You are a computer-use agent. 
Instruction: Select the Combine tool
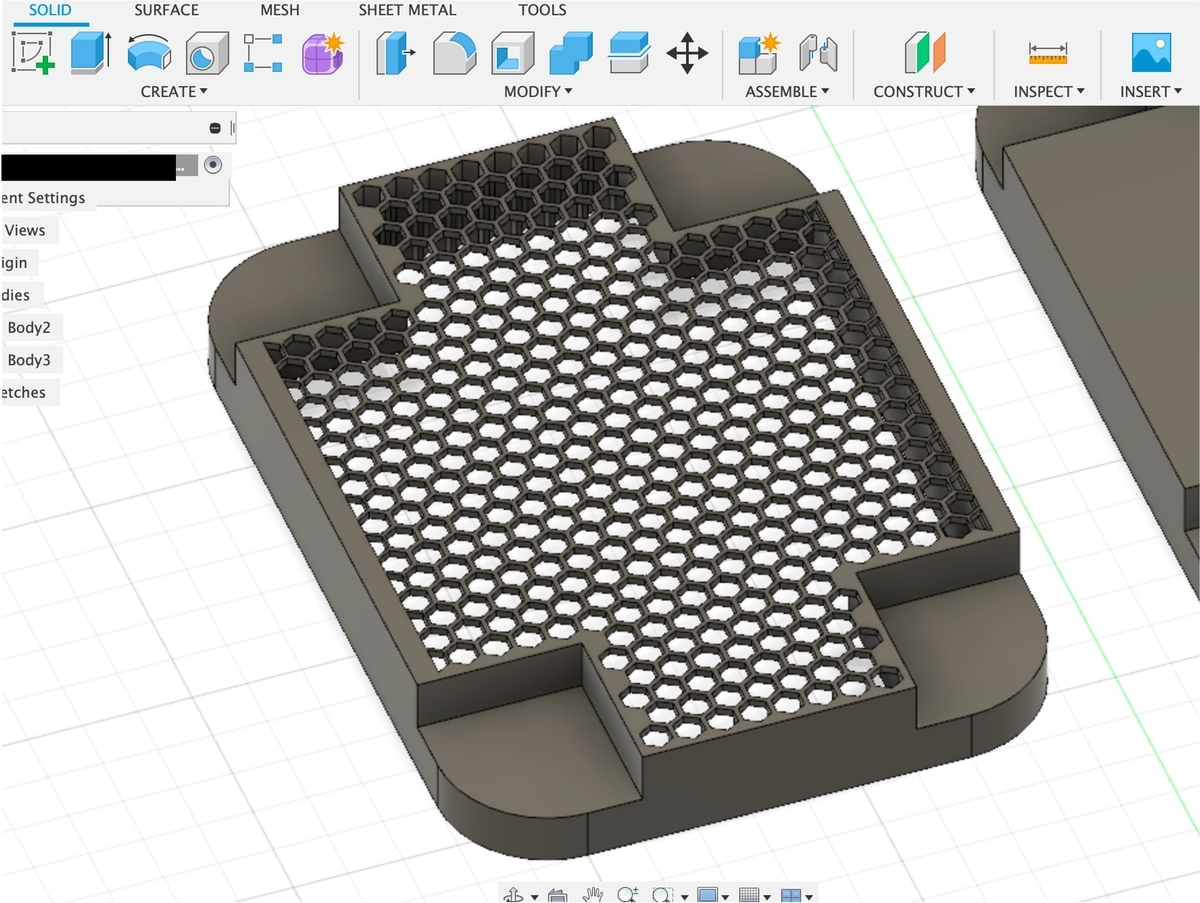pyautogui.click(x=571, y=52)
